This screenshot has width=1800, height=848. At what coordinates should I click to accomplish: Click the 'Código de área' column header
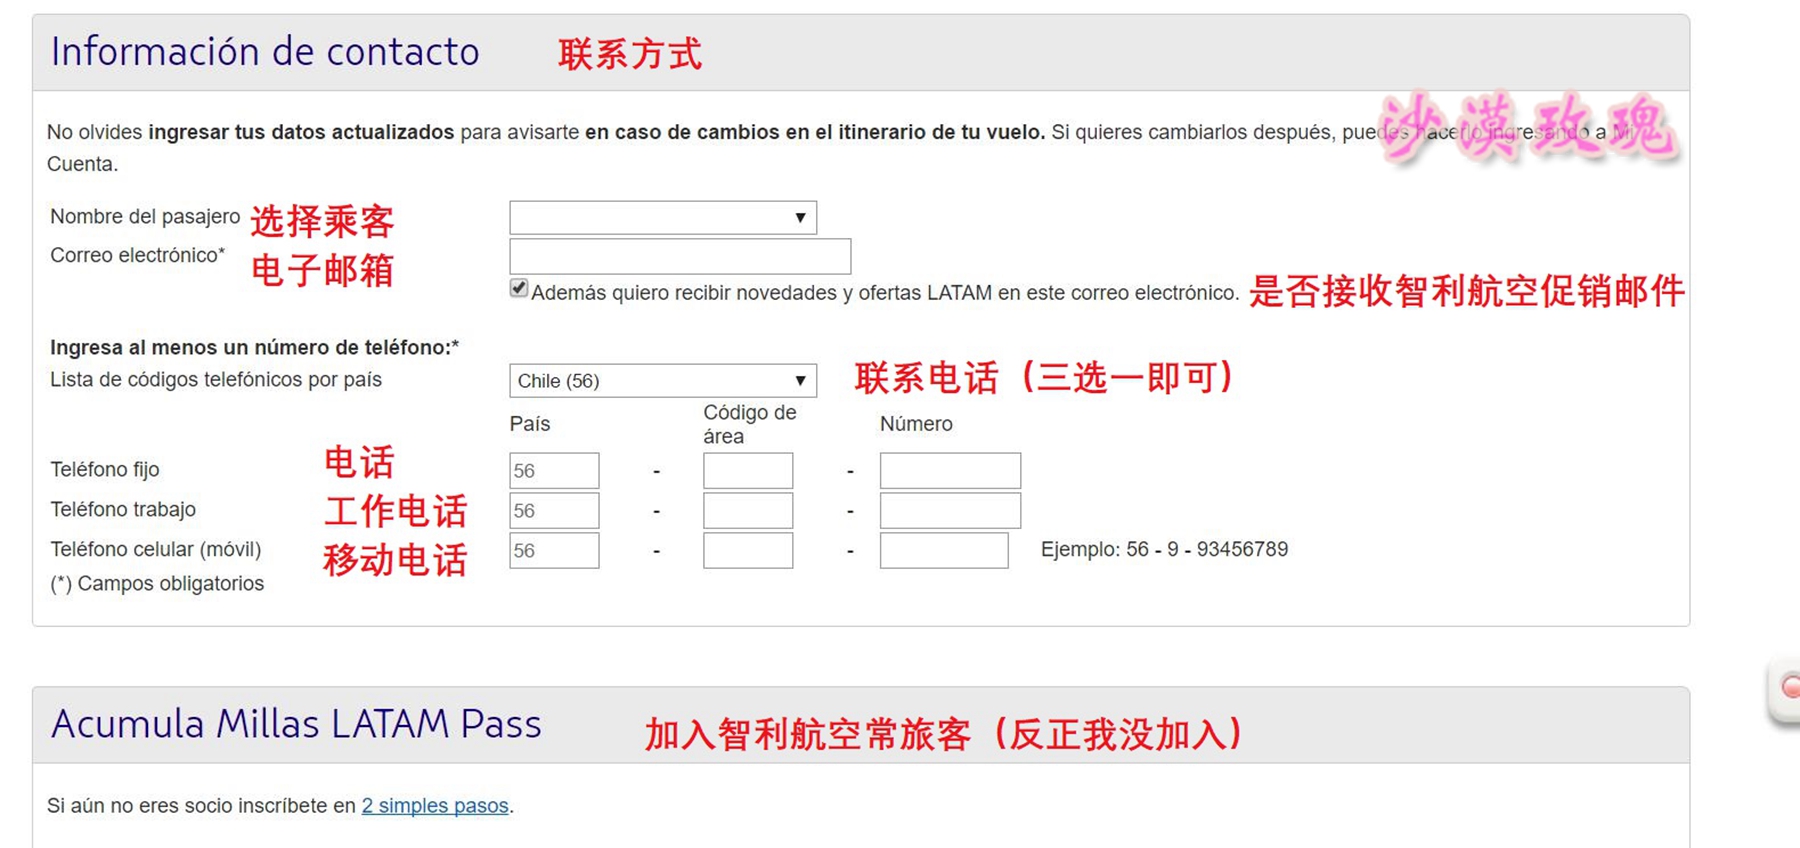tap(750, 424)
